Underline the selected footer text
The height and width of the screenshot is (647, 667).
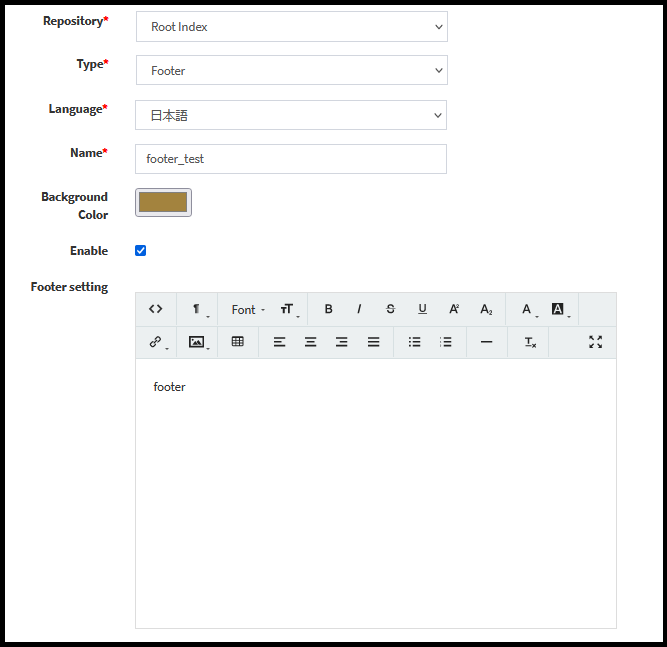[422, 310]
